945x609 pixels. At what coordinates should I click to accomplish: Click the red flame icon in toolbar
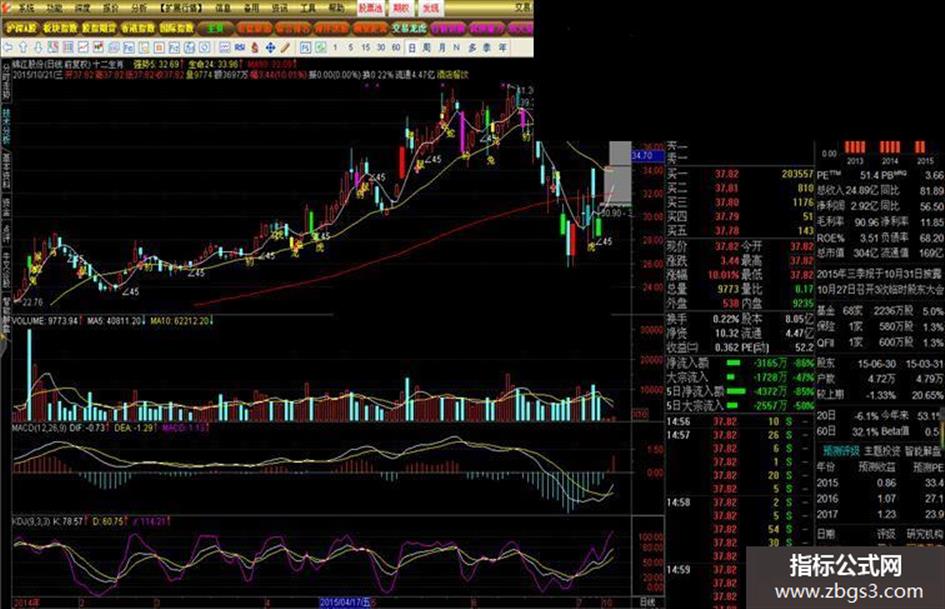click(255, 47)
